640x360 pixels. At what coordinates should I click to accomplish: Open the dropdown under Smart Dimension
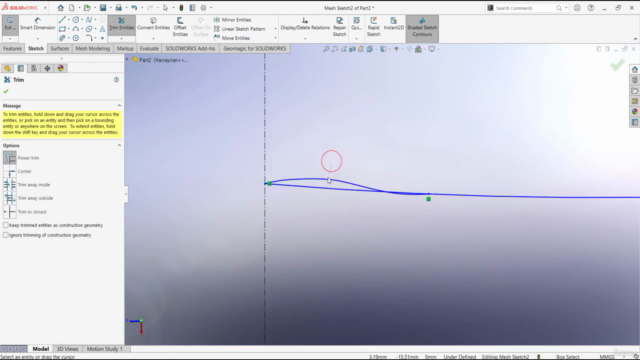(38, 39)
